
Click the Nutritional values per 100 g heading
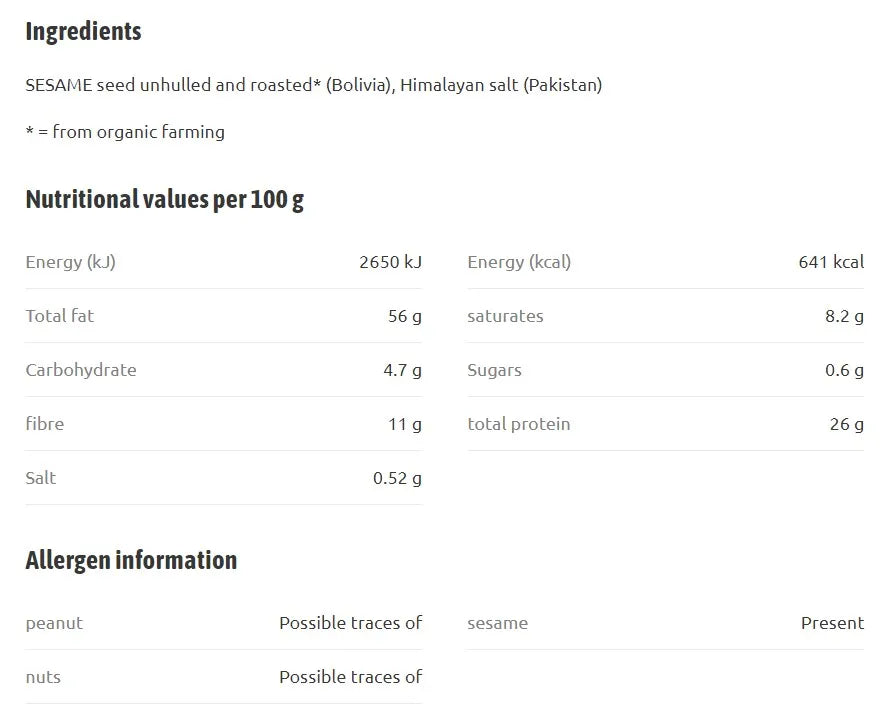click(165, 200)
